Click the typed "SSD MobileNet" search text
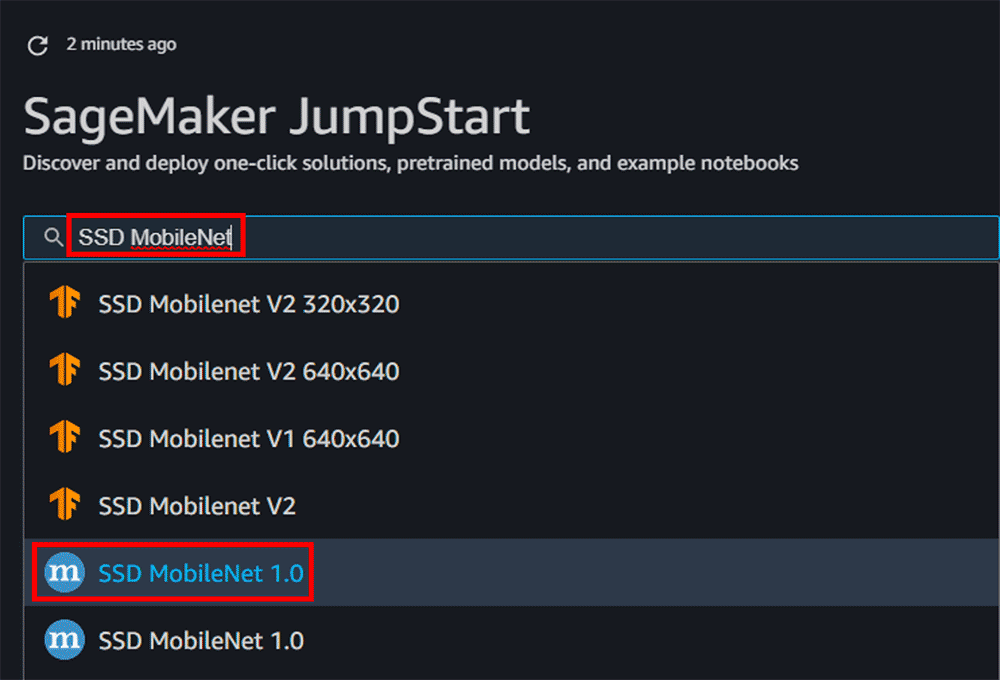This screenshot has width=1000, height=680. [x=155, y=237]
